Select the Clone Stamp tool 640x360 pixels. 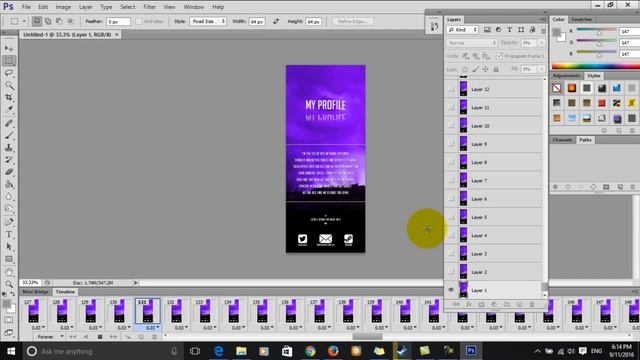click(9, 147)
